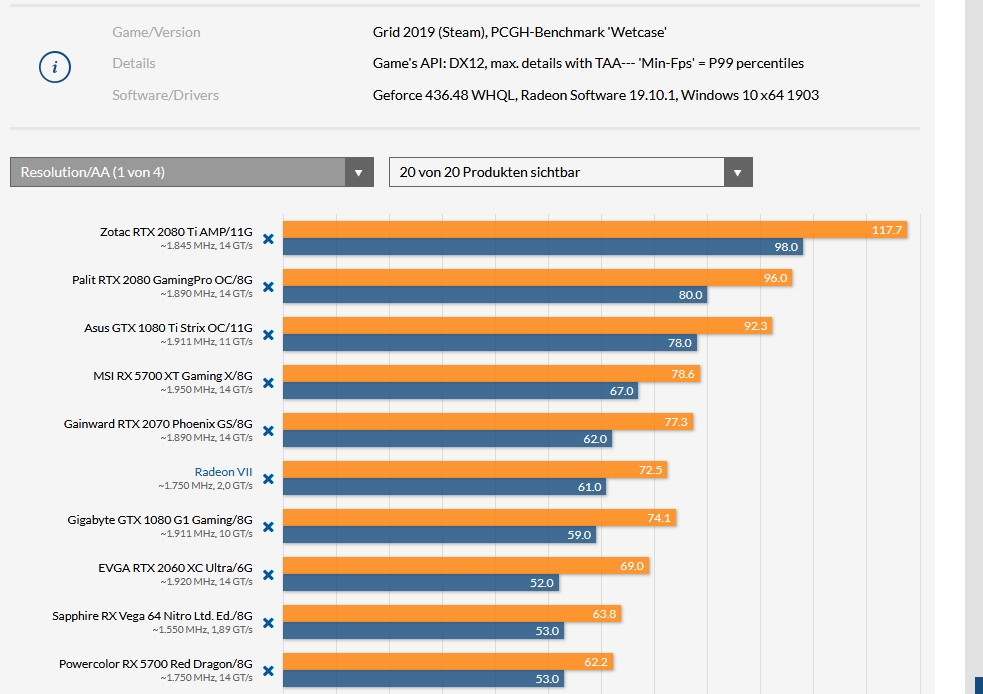Remove MSI RX 5700 XT via X icon

click(x=268, y=383)
